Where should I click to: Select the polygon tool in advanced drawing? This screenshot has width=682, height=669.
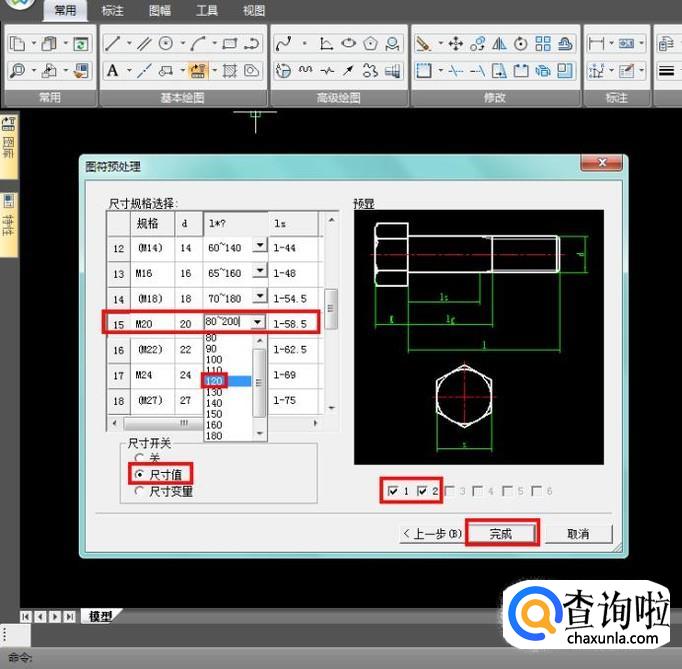pos(371,44)
